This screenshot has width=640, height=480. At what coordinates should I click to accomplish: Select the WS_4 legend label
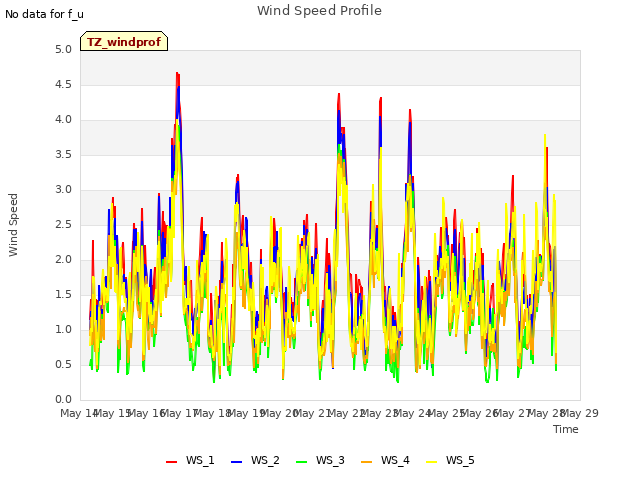[x=395, y=460]
